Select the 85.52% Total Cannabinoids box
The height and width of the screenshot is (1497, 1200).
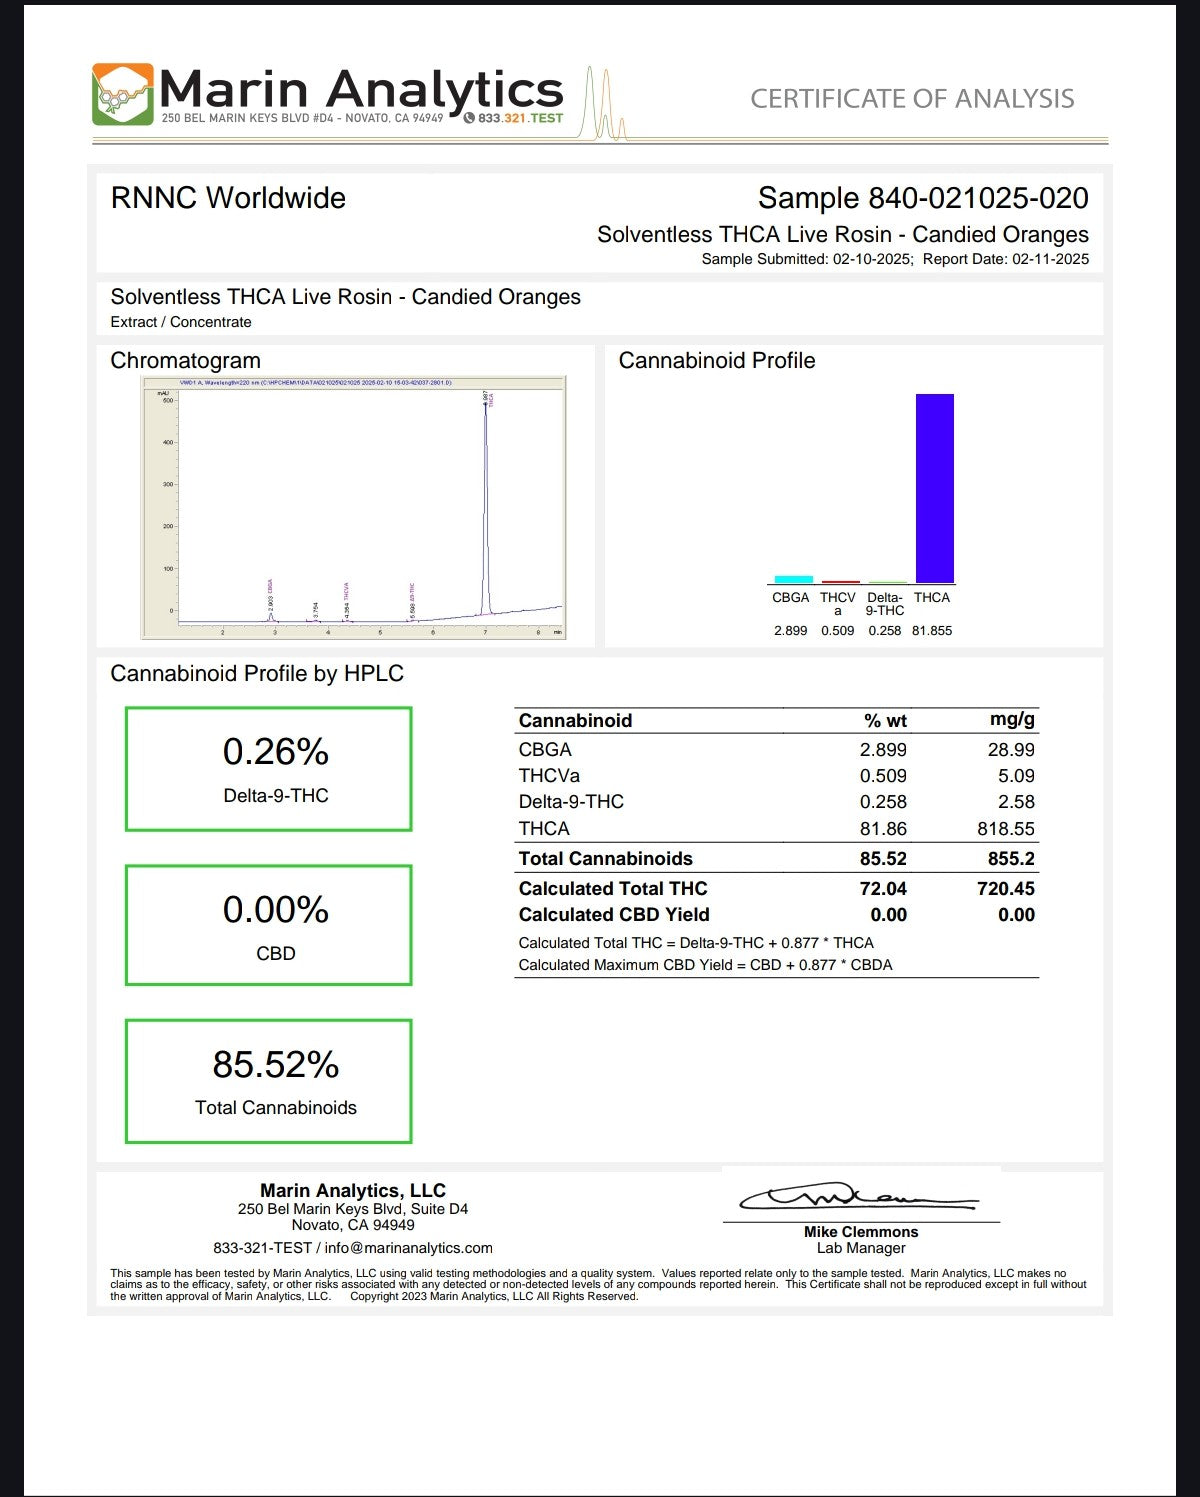pos(269,1081)
